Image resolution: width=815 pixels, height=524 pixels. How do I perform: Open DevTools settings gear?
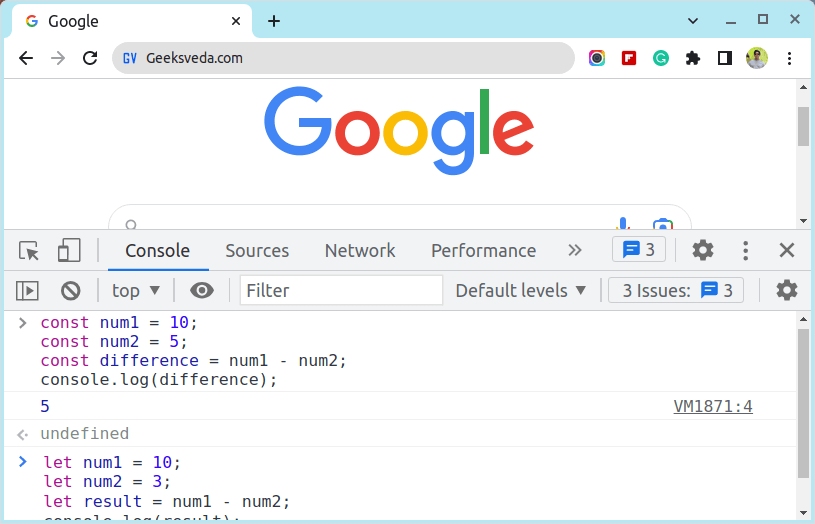pos(703,250)
